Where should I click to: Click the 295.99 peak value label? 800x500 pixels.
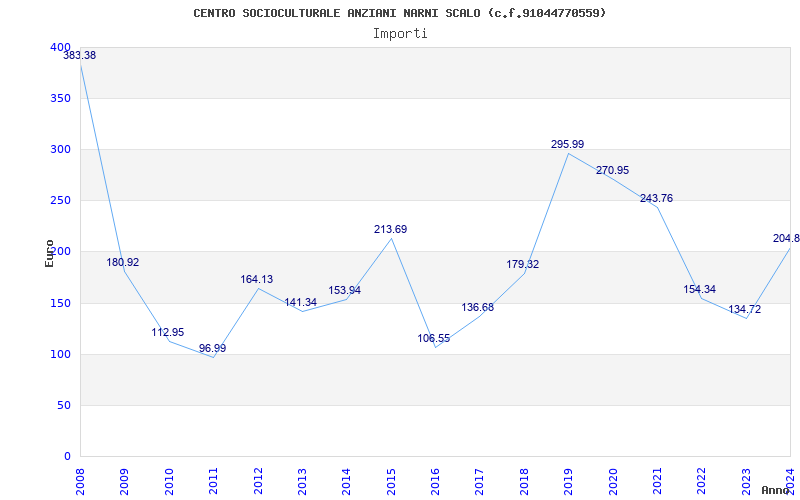click(567, 144)
